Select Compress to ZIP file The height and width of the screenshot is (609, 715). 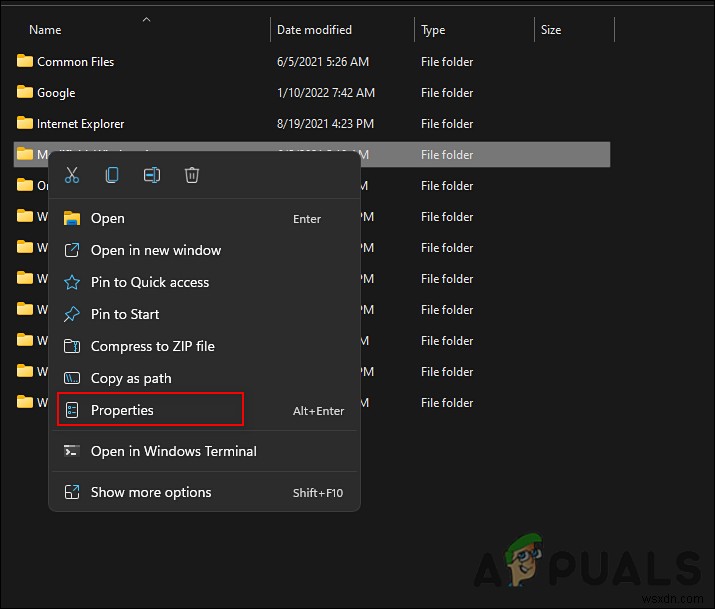[204, 346]
